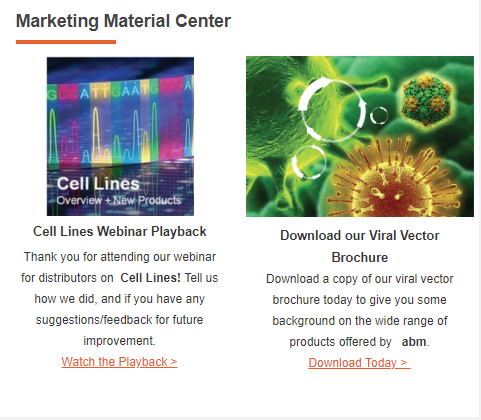Select the "Cell Lines Webinar Playback" title
481x420 pixels.
(x=120, y=231)
